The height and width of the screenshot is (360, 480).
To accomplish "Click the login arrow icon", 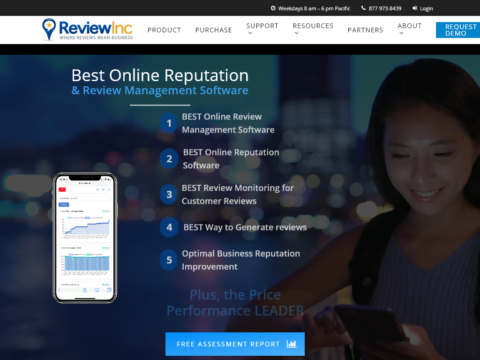I will point(415,8).
